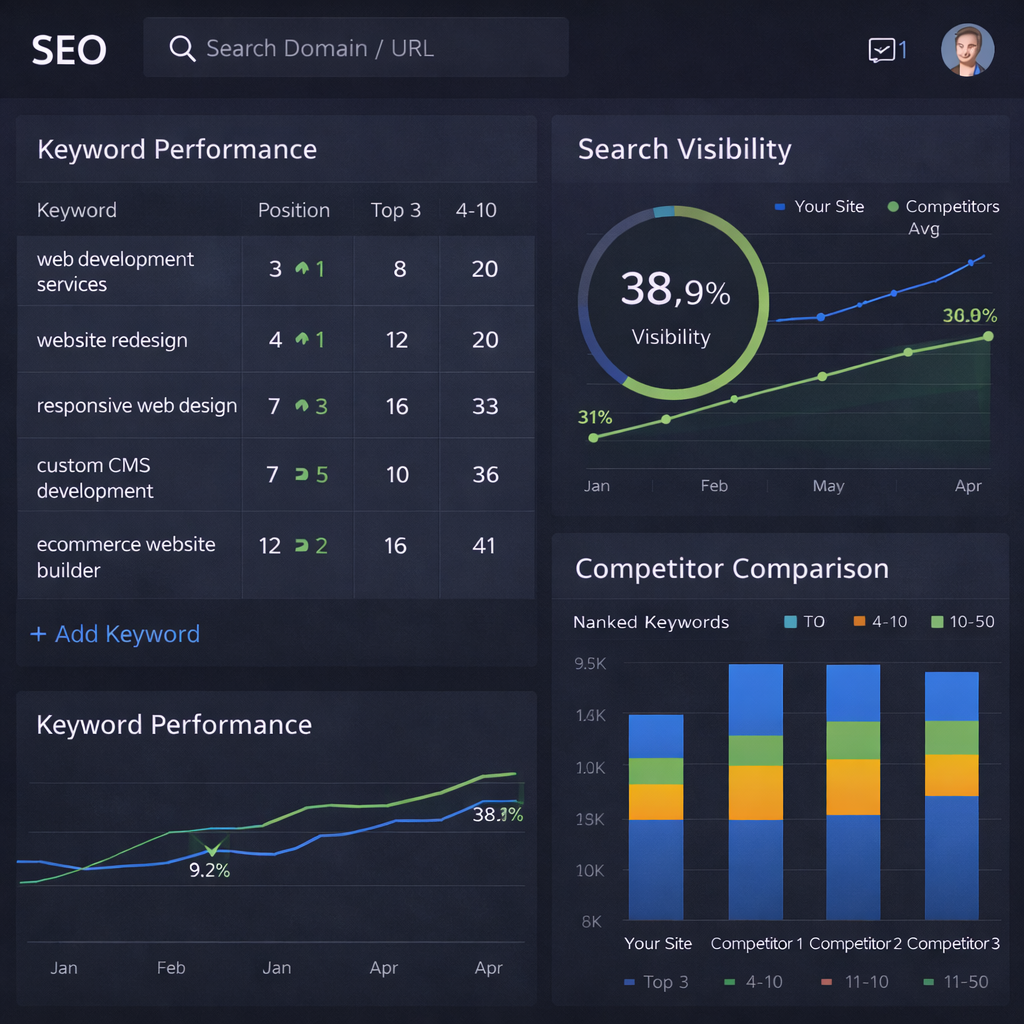Image resolution: width=1024 pixels, height=1024 pixels.
Task: Click the orange 4-10 legend swatch
Action: 859,622
